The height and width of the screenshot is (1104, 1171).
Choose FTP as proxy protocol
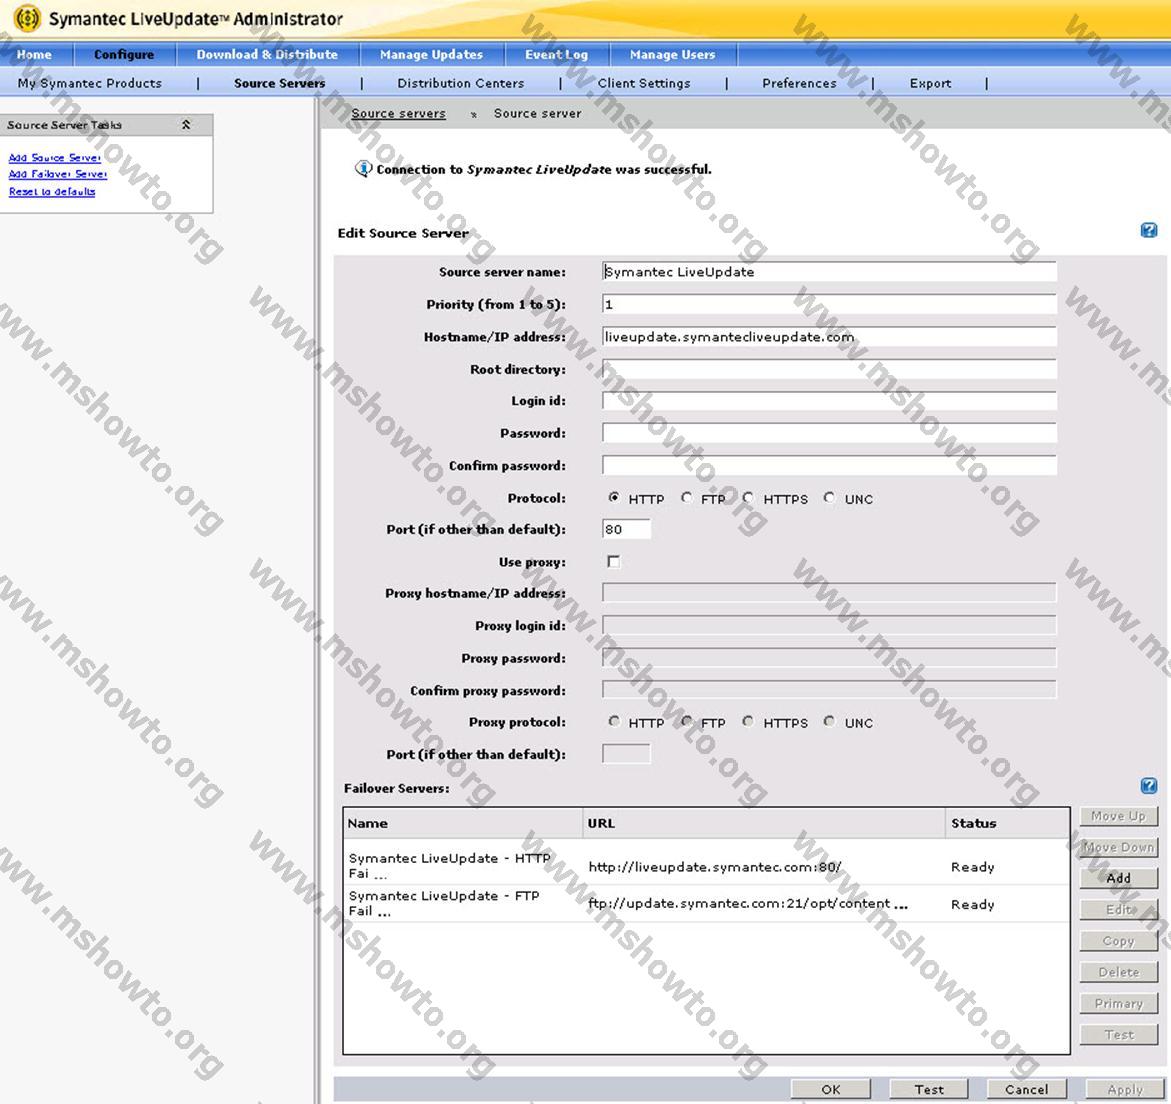[686, 721]
